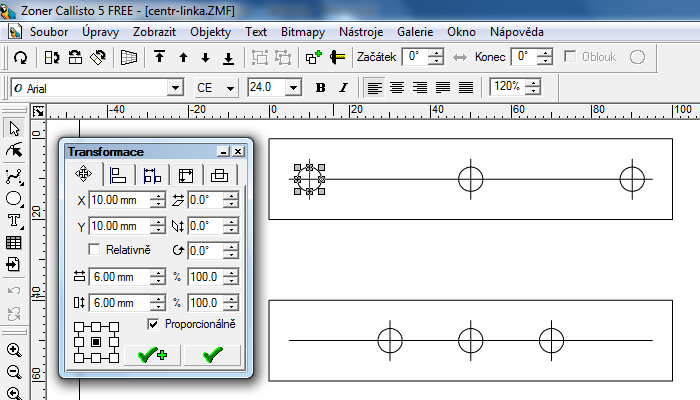The width and height of the screenshot is (700, 400).
Task: Open the last tab in Transformace
Action: tap(219, 175)
